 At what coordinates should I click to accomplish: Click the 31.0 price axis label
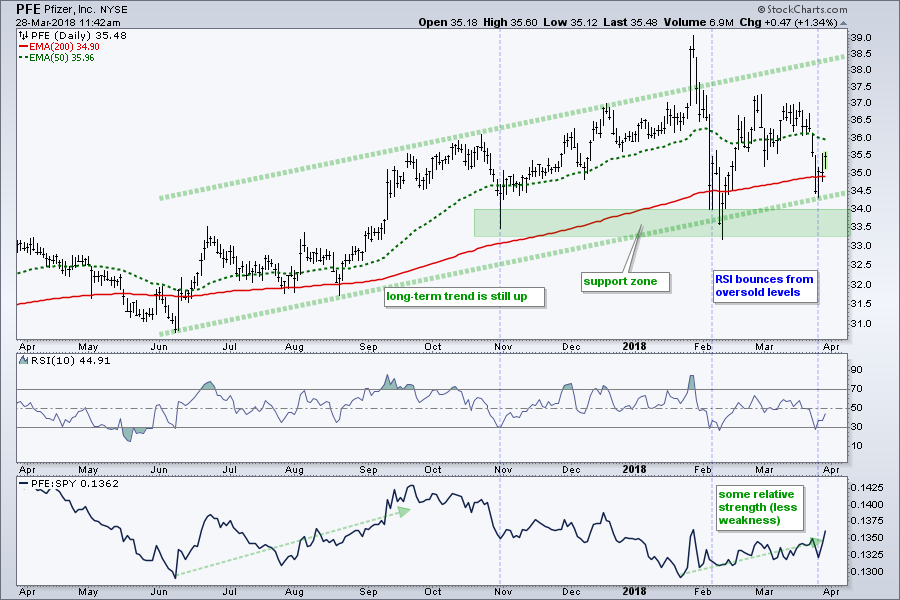[x=862, y=324]
